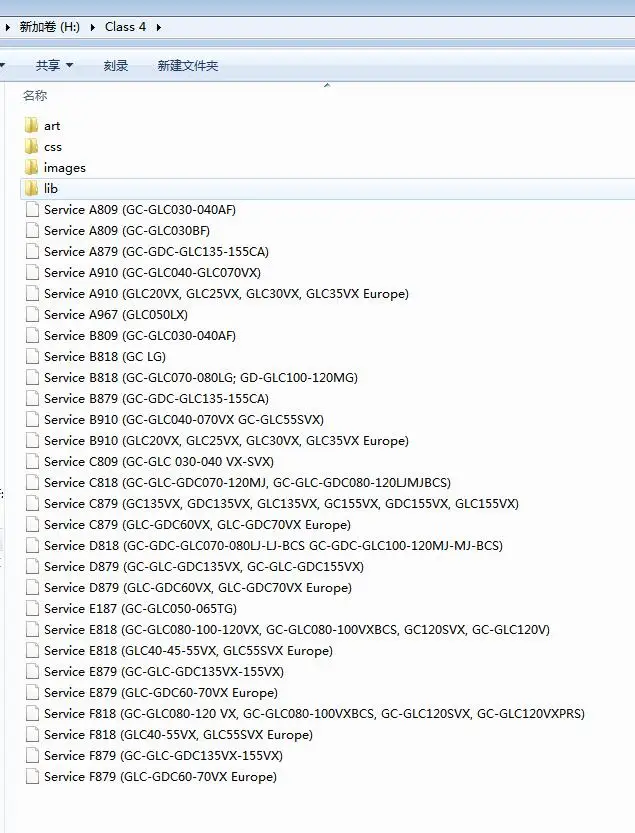Select Service B910 (GLC20VX, GLC25VX, GLC30VX, GLC35VX Europe)
Viewport: 635px width, 833px height.
226,440
